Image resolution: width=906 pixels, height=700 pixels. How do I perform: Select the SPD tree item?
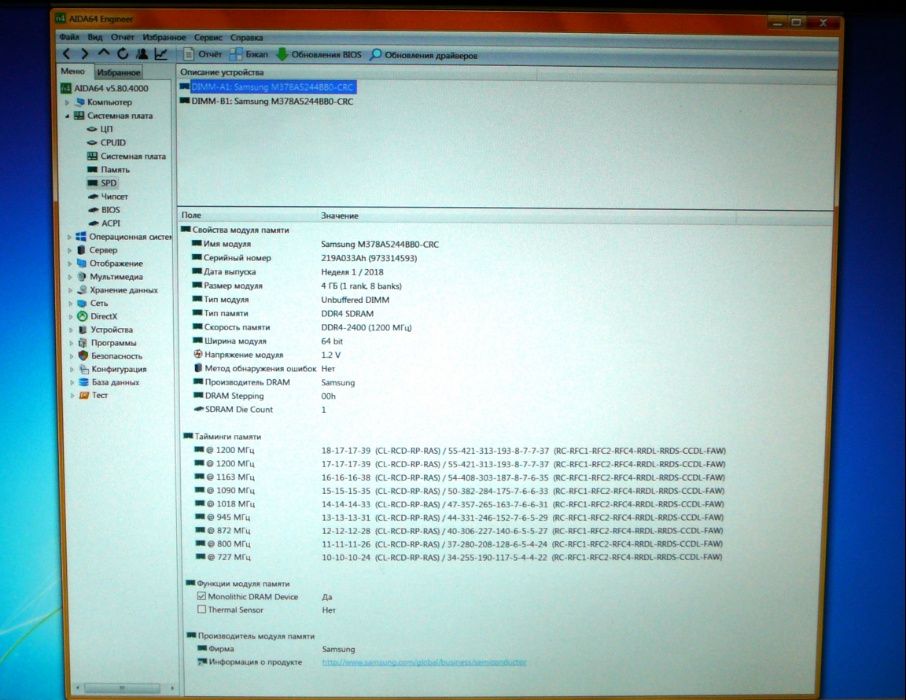click(x=102, y=183)
